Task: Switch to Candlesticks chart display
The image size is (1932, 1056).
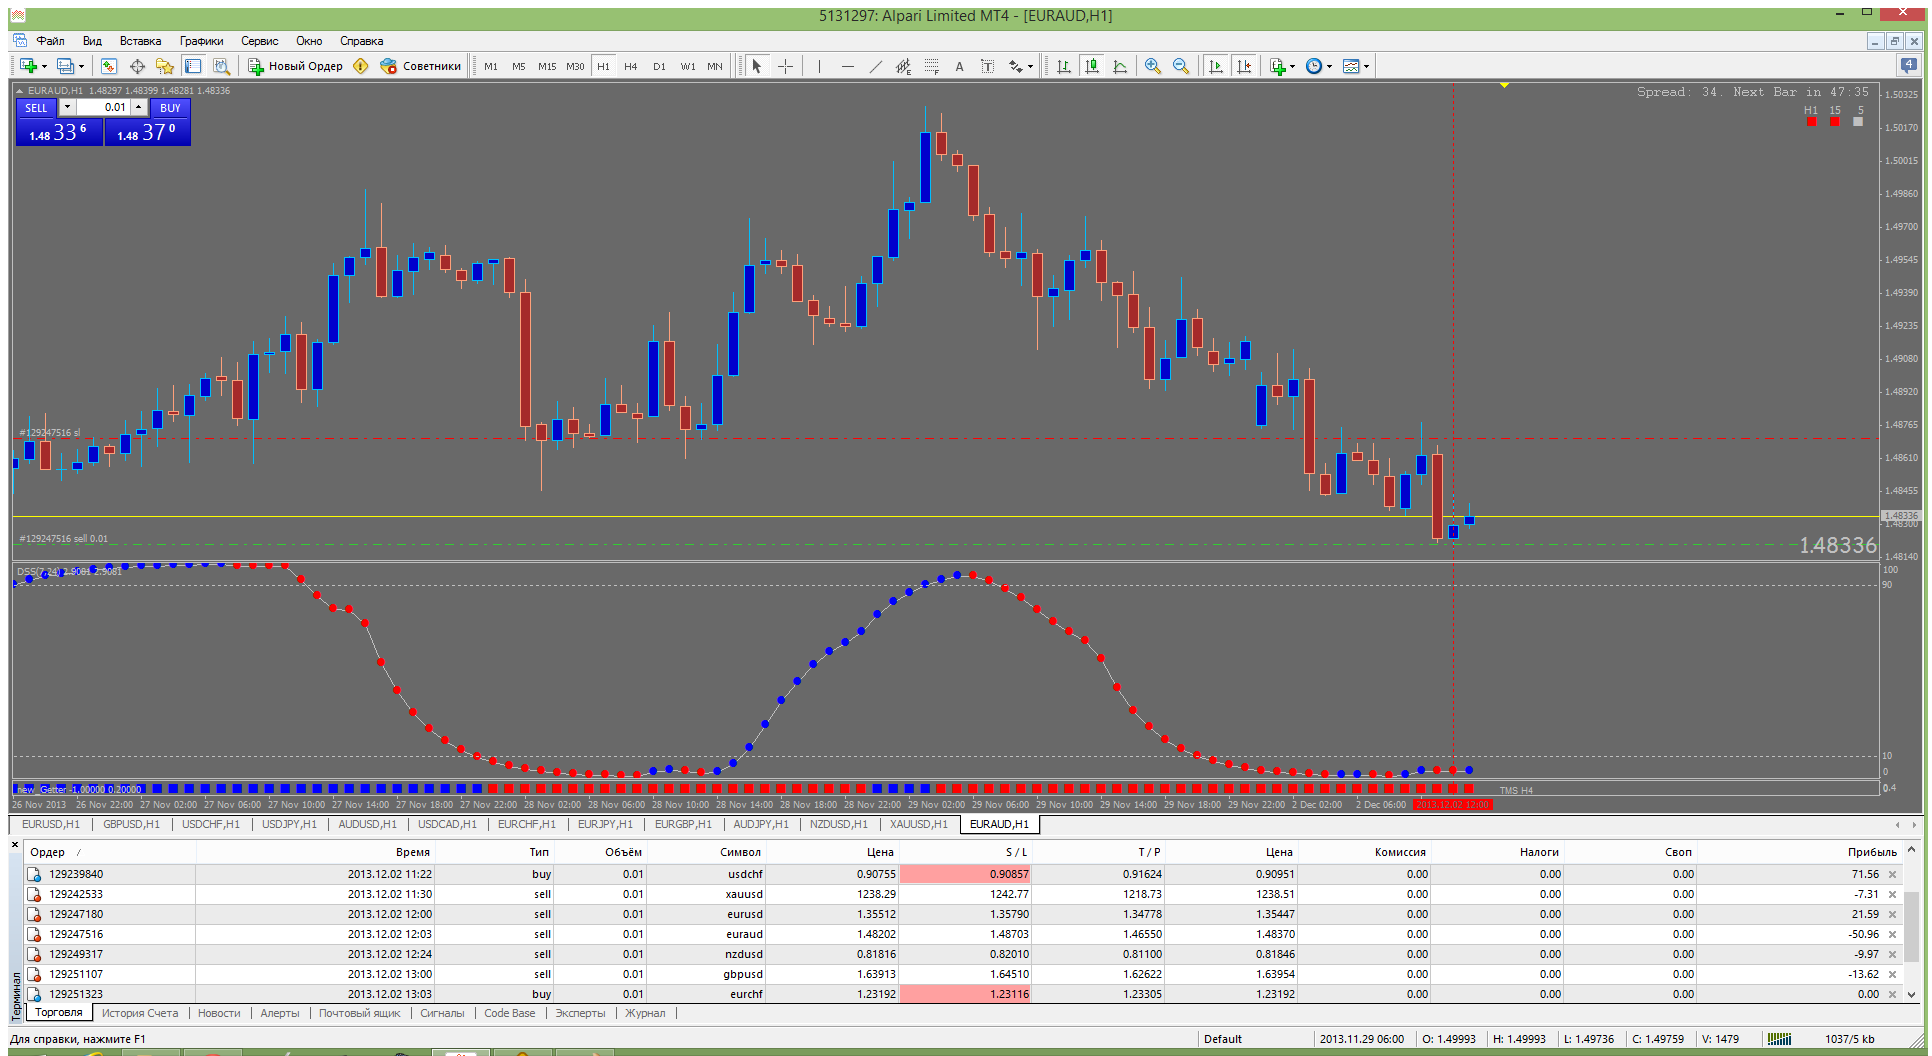Action: coord(1092,66)
